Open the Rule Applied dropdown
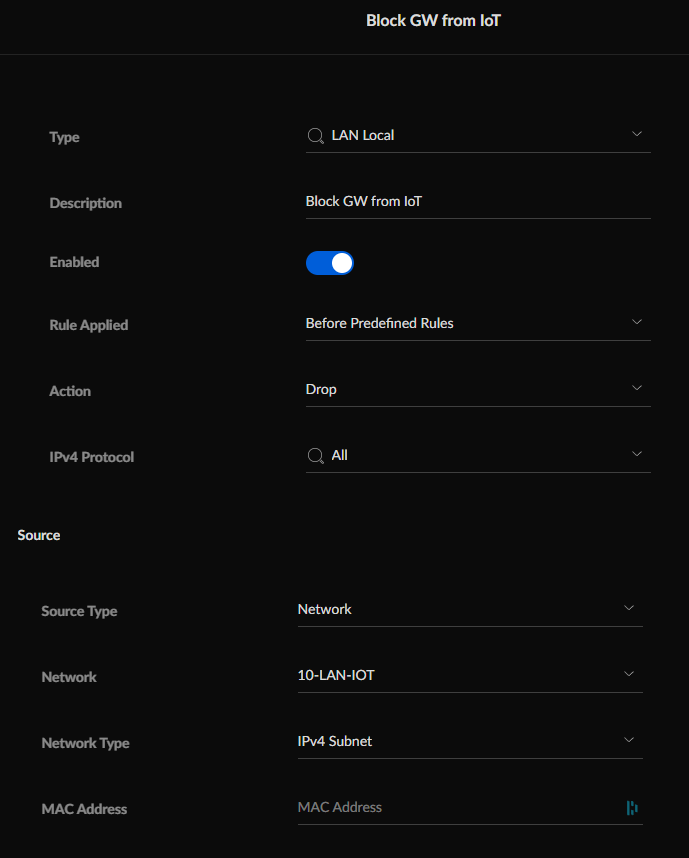Image resolution: width=689 pixels, height=858 pixels. pos(478,323)
